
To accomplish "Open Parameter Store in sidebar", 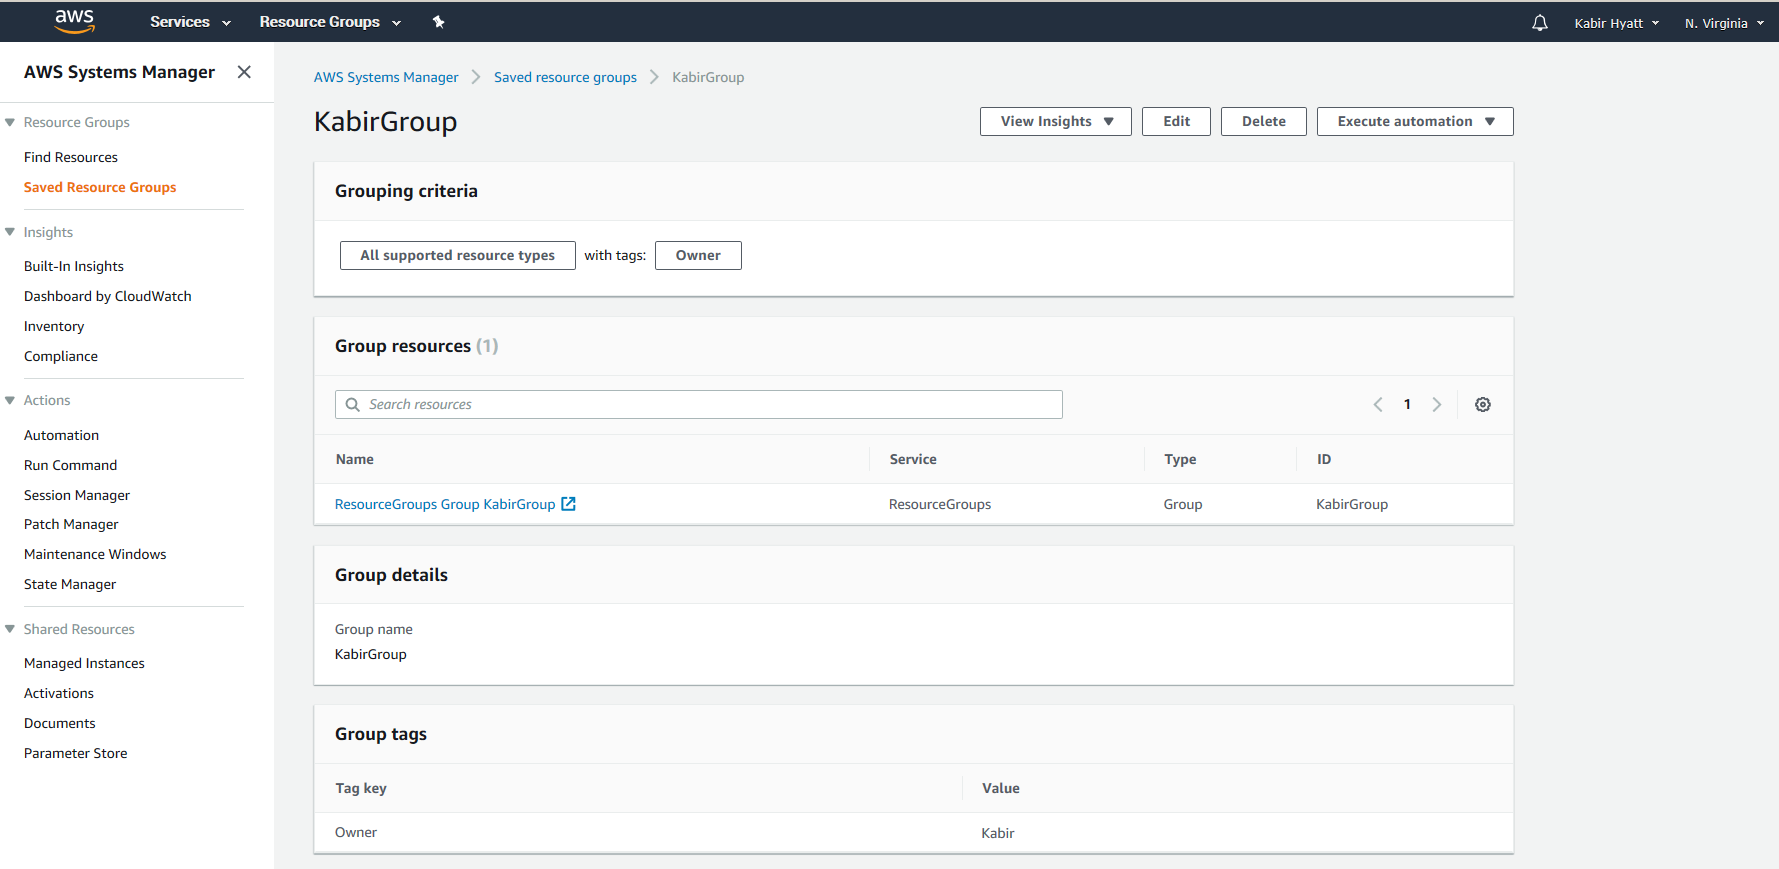I will 76,753.
